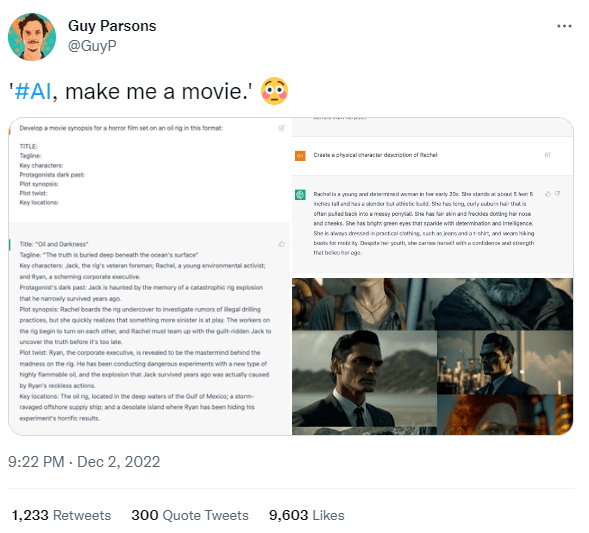This screenshot has height=533, width=589.
Task: Click the green ChatGPT logo icon
Action: click(x=300, y=195)
